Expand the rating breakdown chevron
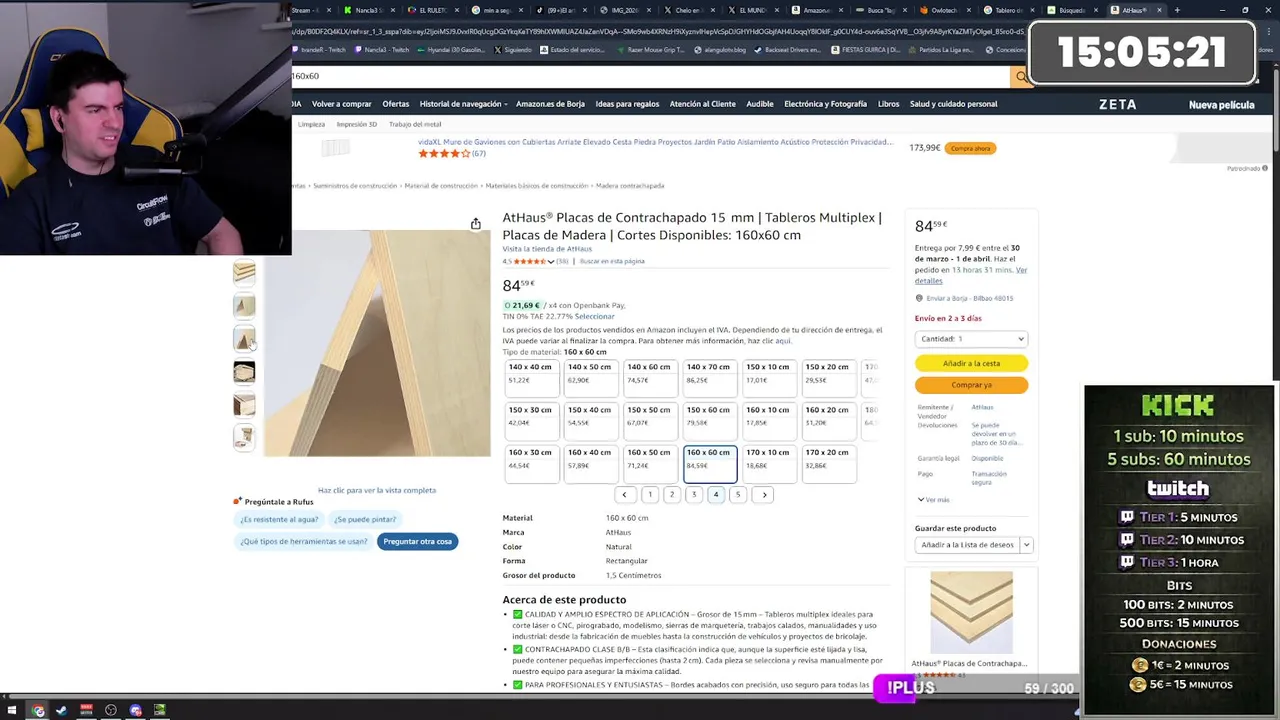 click(x=550, y=261)
